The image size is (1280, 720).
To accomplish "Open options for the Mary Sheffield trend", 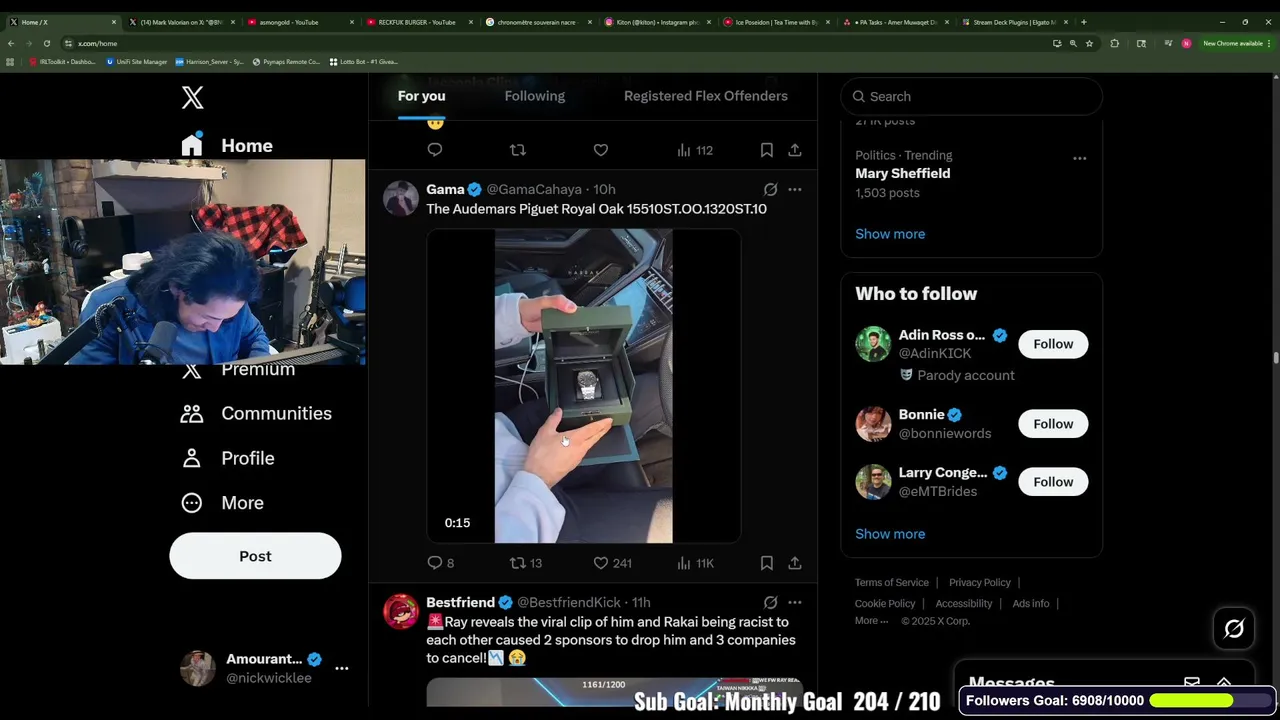I will click(1079, 158).
